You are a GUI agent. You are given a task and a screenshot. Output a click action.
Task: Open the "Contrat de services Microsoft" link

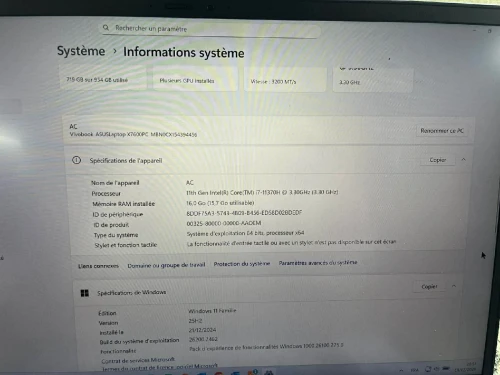[138, 360]
